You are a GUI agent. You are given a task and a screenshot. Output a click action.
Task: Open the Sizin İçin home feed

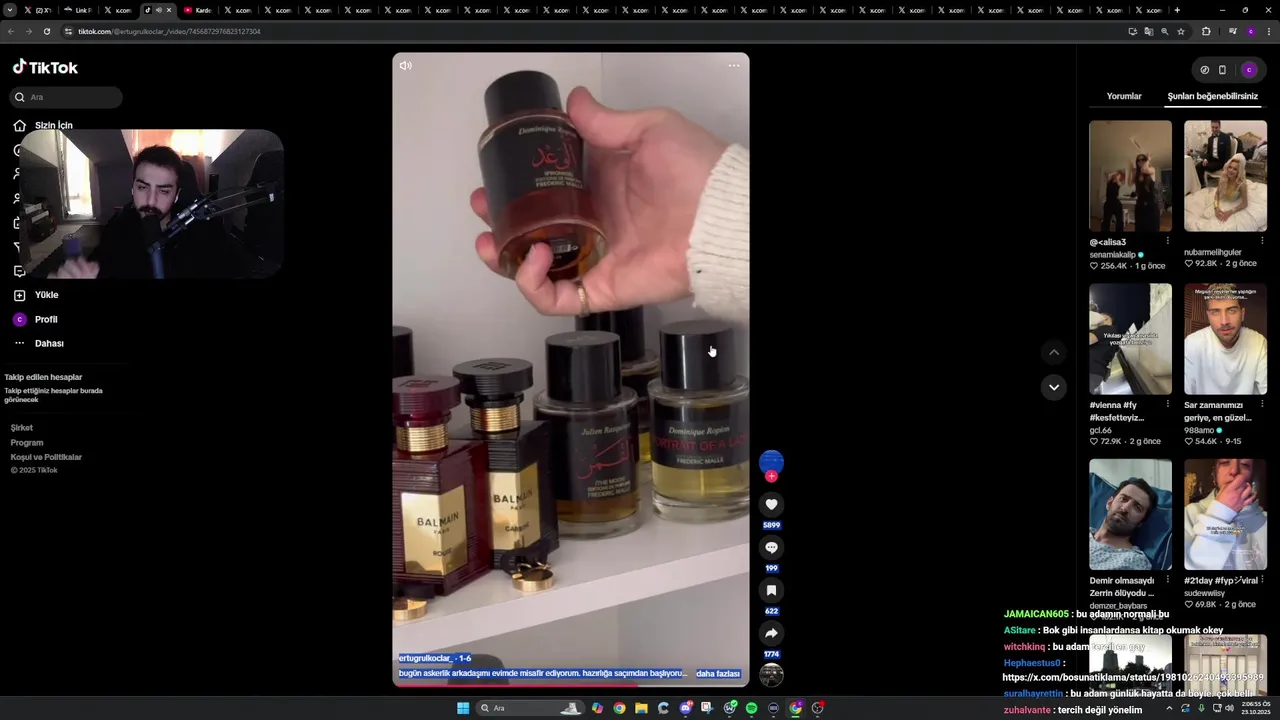(43, 125)
